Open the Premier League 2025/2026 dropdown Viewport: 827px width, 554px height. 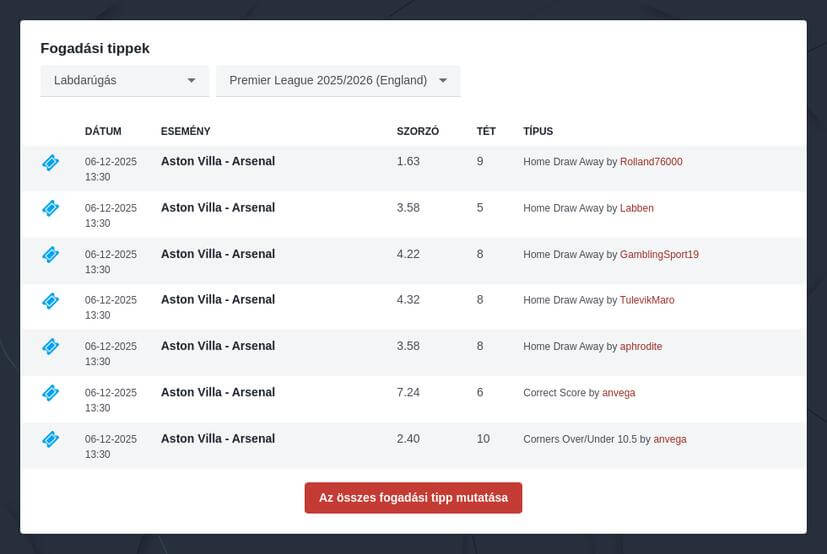(x=328, y=80)
